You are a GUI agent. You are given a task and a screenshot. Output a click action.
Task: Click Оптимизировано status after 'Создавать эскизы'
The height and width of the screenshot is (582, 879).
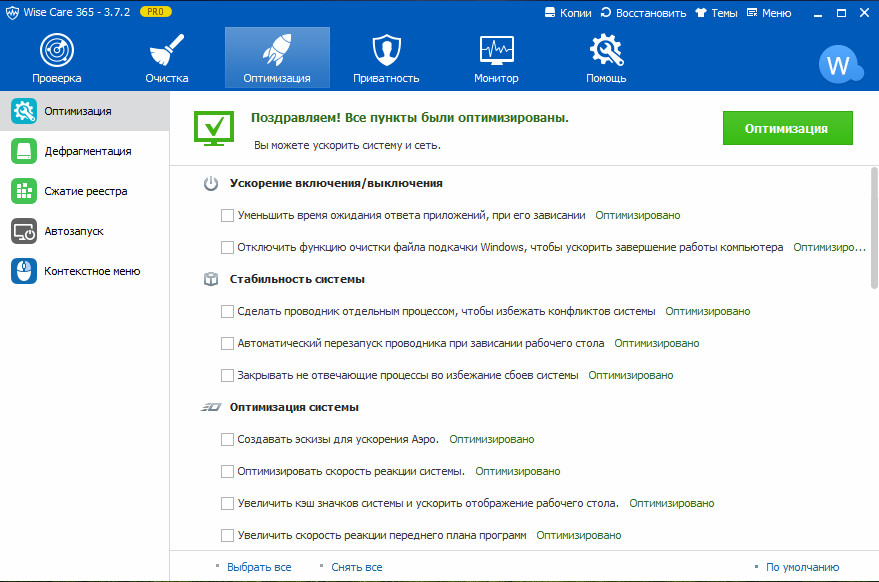(492, 439)
